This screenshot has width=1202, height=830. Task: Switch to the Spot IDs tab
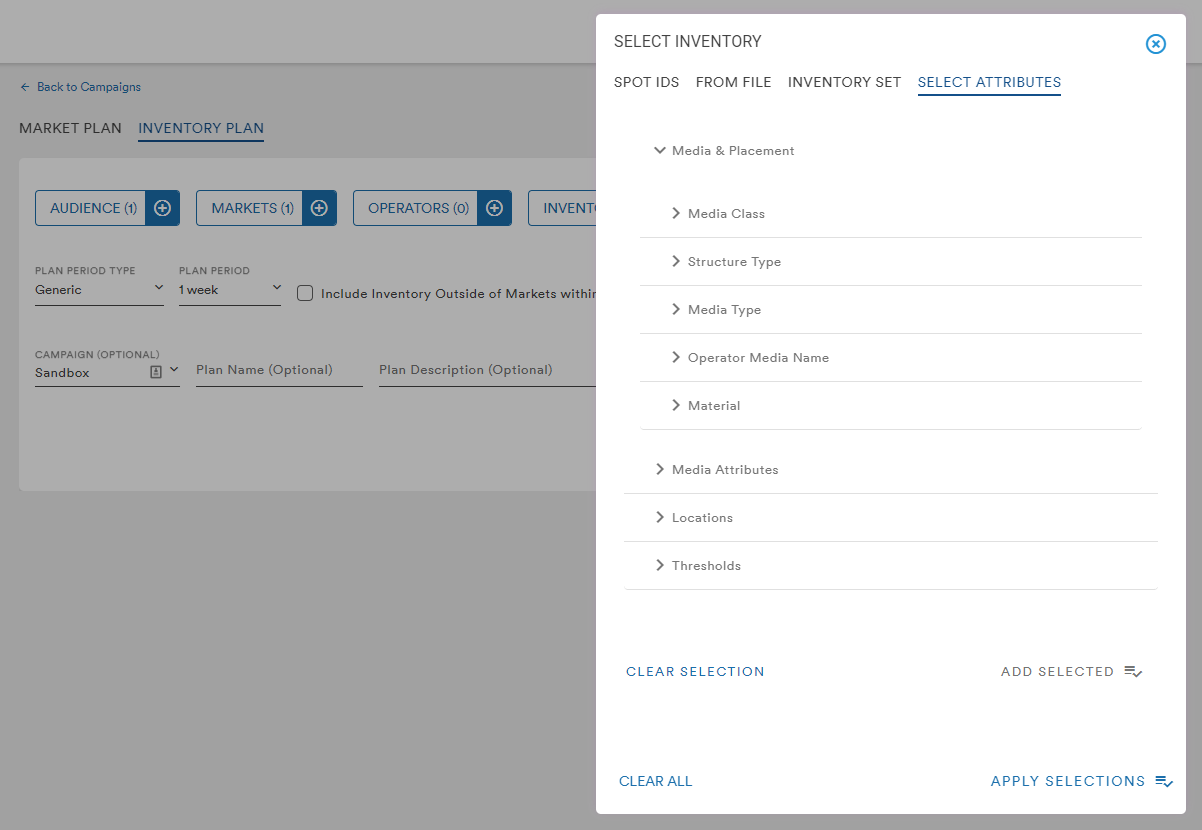647,83
